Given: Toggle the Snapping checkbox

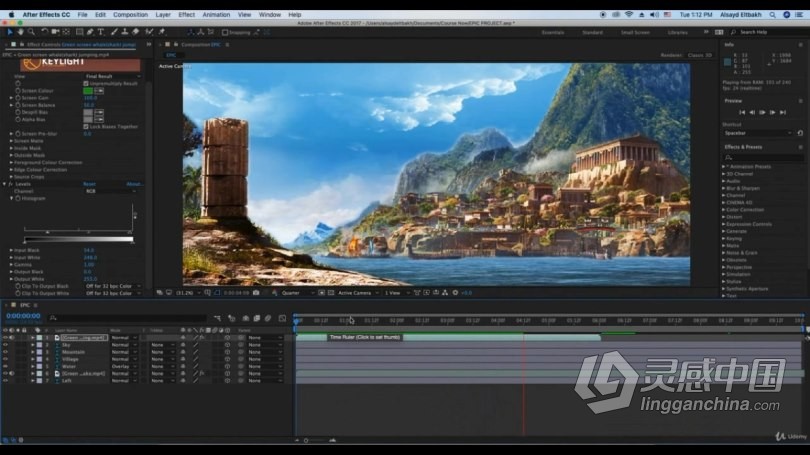Looking at the screenshot, I should coord(225,33).
